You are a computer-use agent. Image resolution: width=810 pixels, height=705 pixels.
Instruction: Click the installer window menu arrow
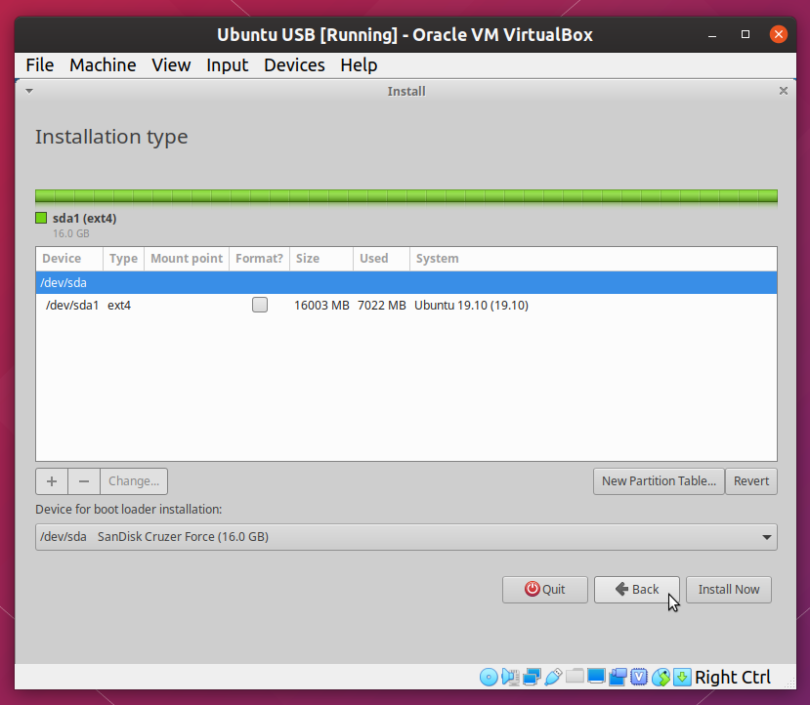pos(29,91)
